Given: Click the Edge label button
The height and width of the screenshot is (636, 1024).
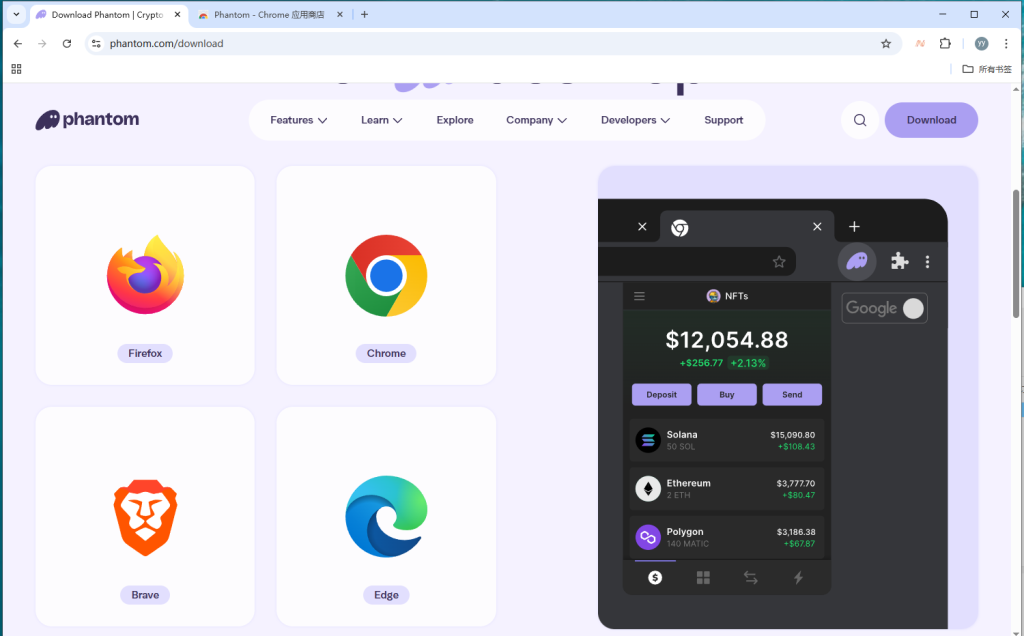Looking at the screenshot, I should click(386, 595).
